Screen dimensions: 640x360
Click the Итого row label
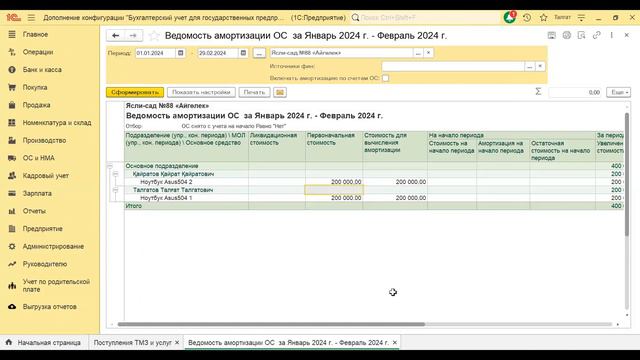click(x=133, y=206)
